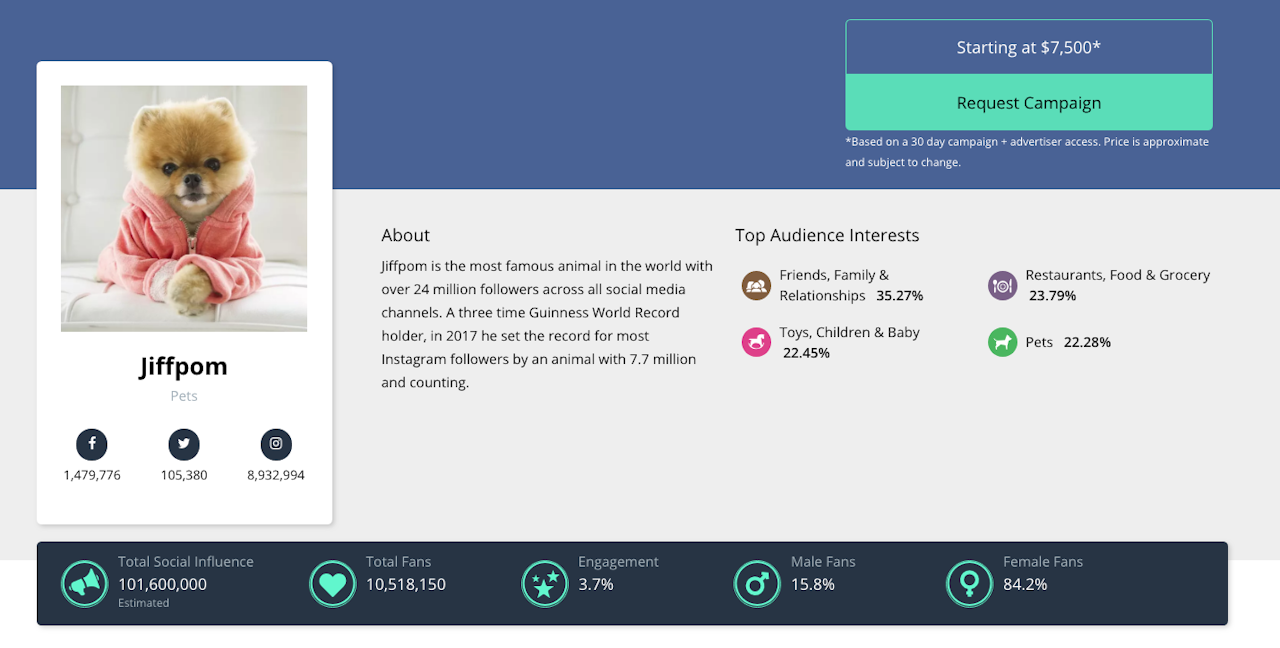Open Jiffpom's profile photo

click(x=184, y=208)
